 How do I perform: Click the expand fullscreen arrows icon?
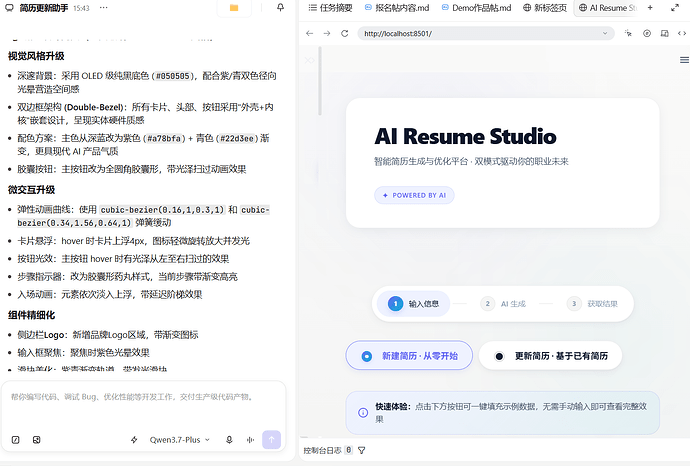point(675,8)
